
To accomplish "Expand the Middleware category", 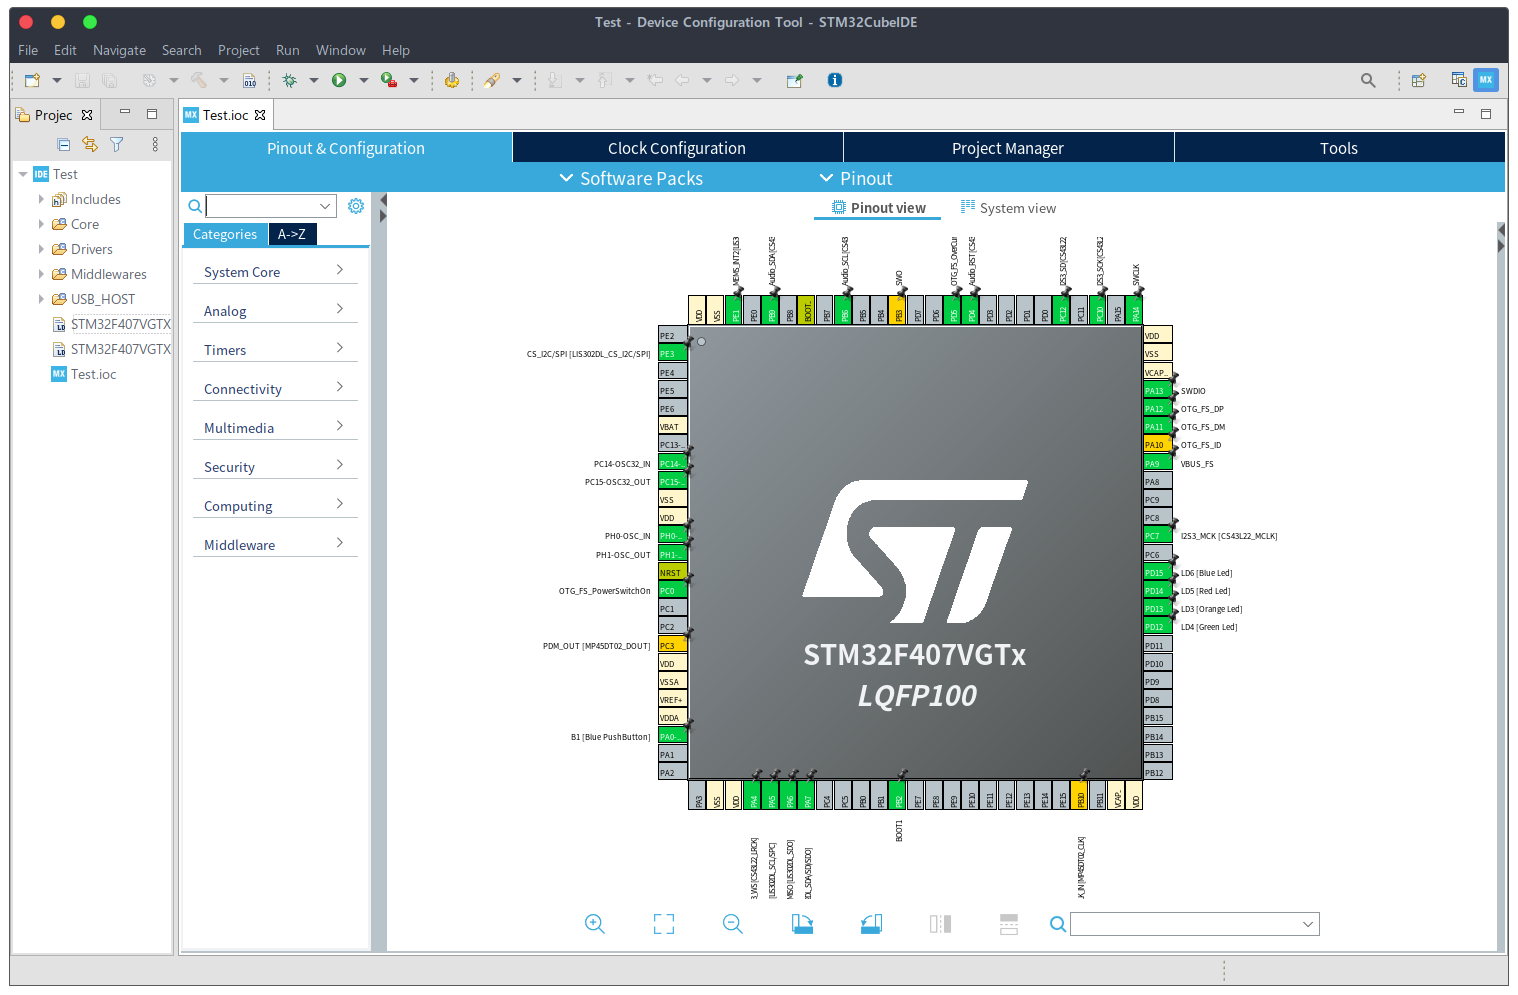I will coord(275,544).
